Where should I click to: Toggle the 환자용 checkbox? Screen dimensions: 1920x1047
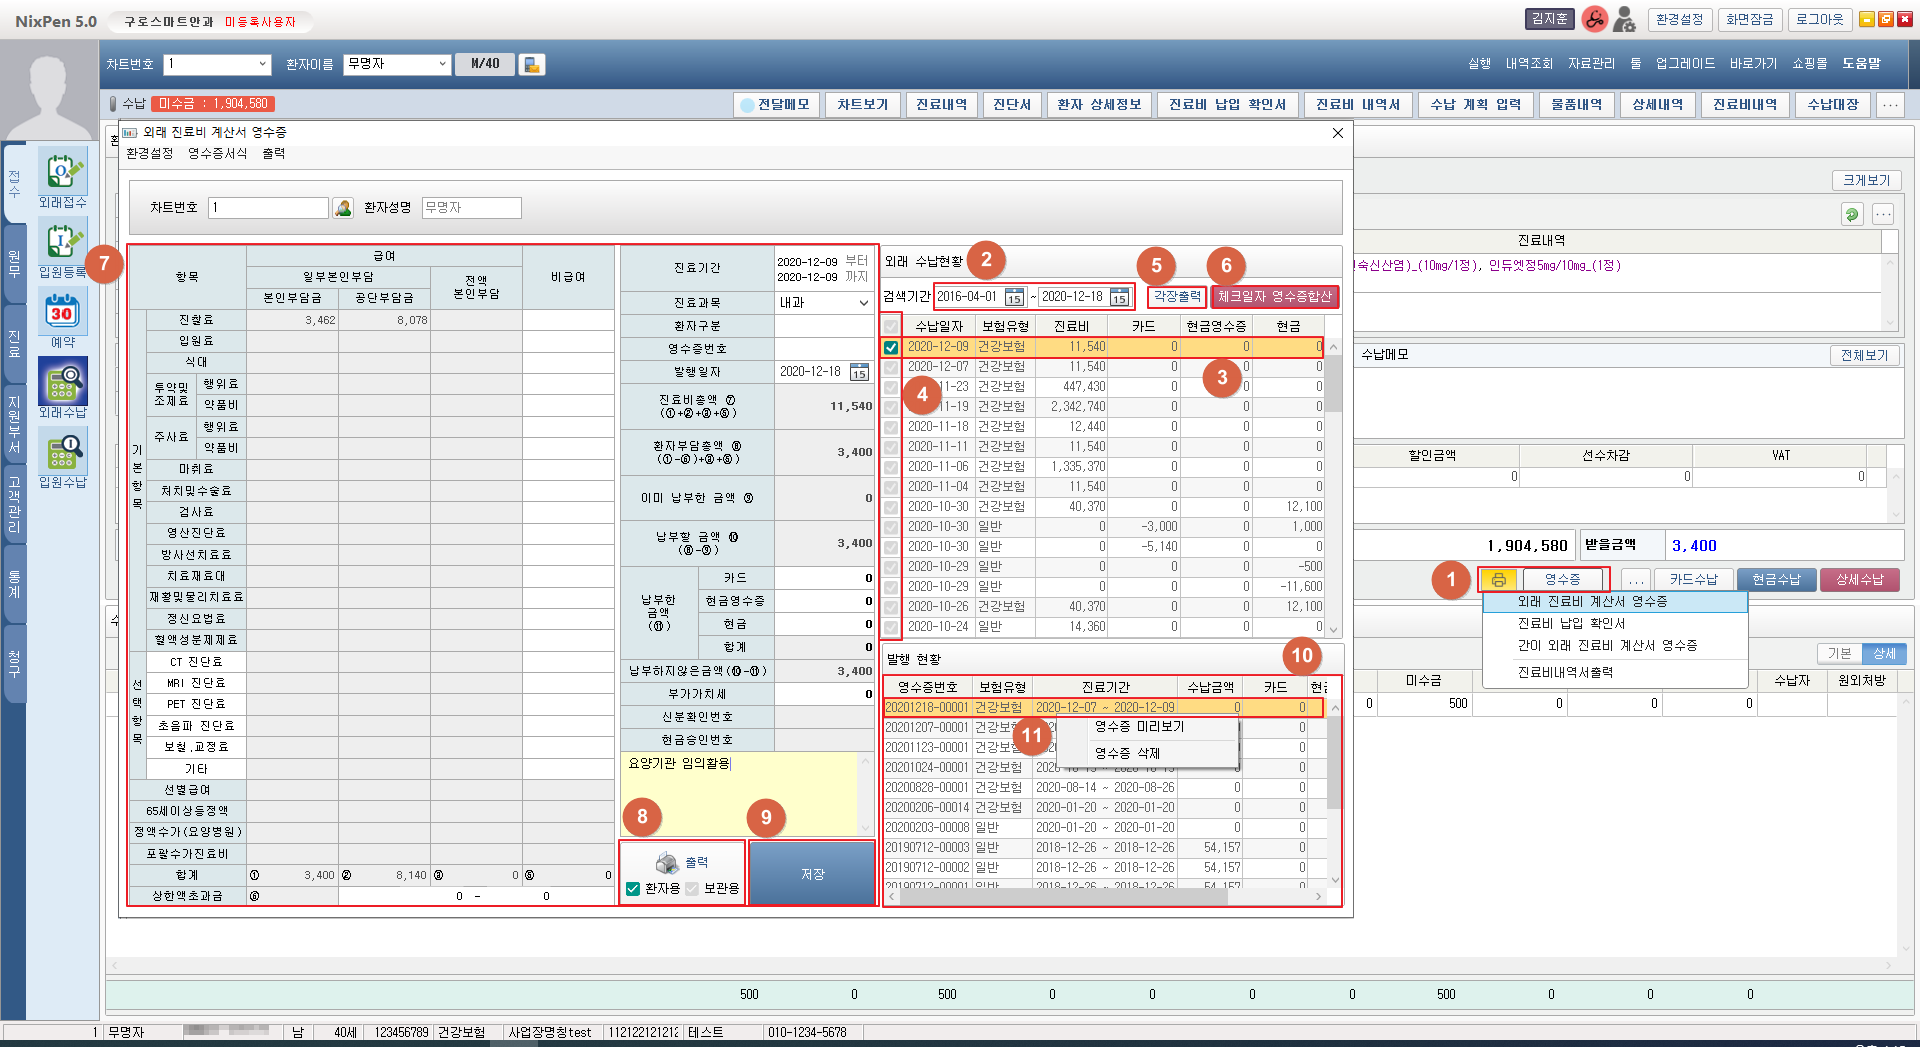pos(633,888)
